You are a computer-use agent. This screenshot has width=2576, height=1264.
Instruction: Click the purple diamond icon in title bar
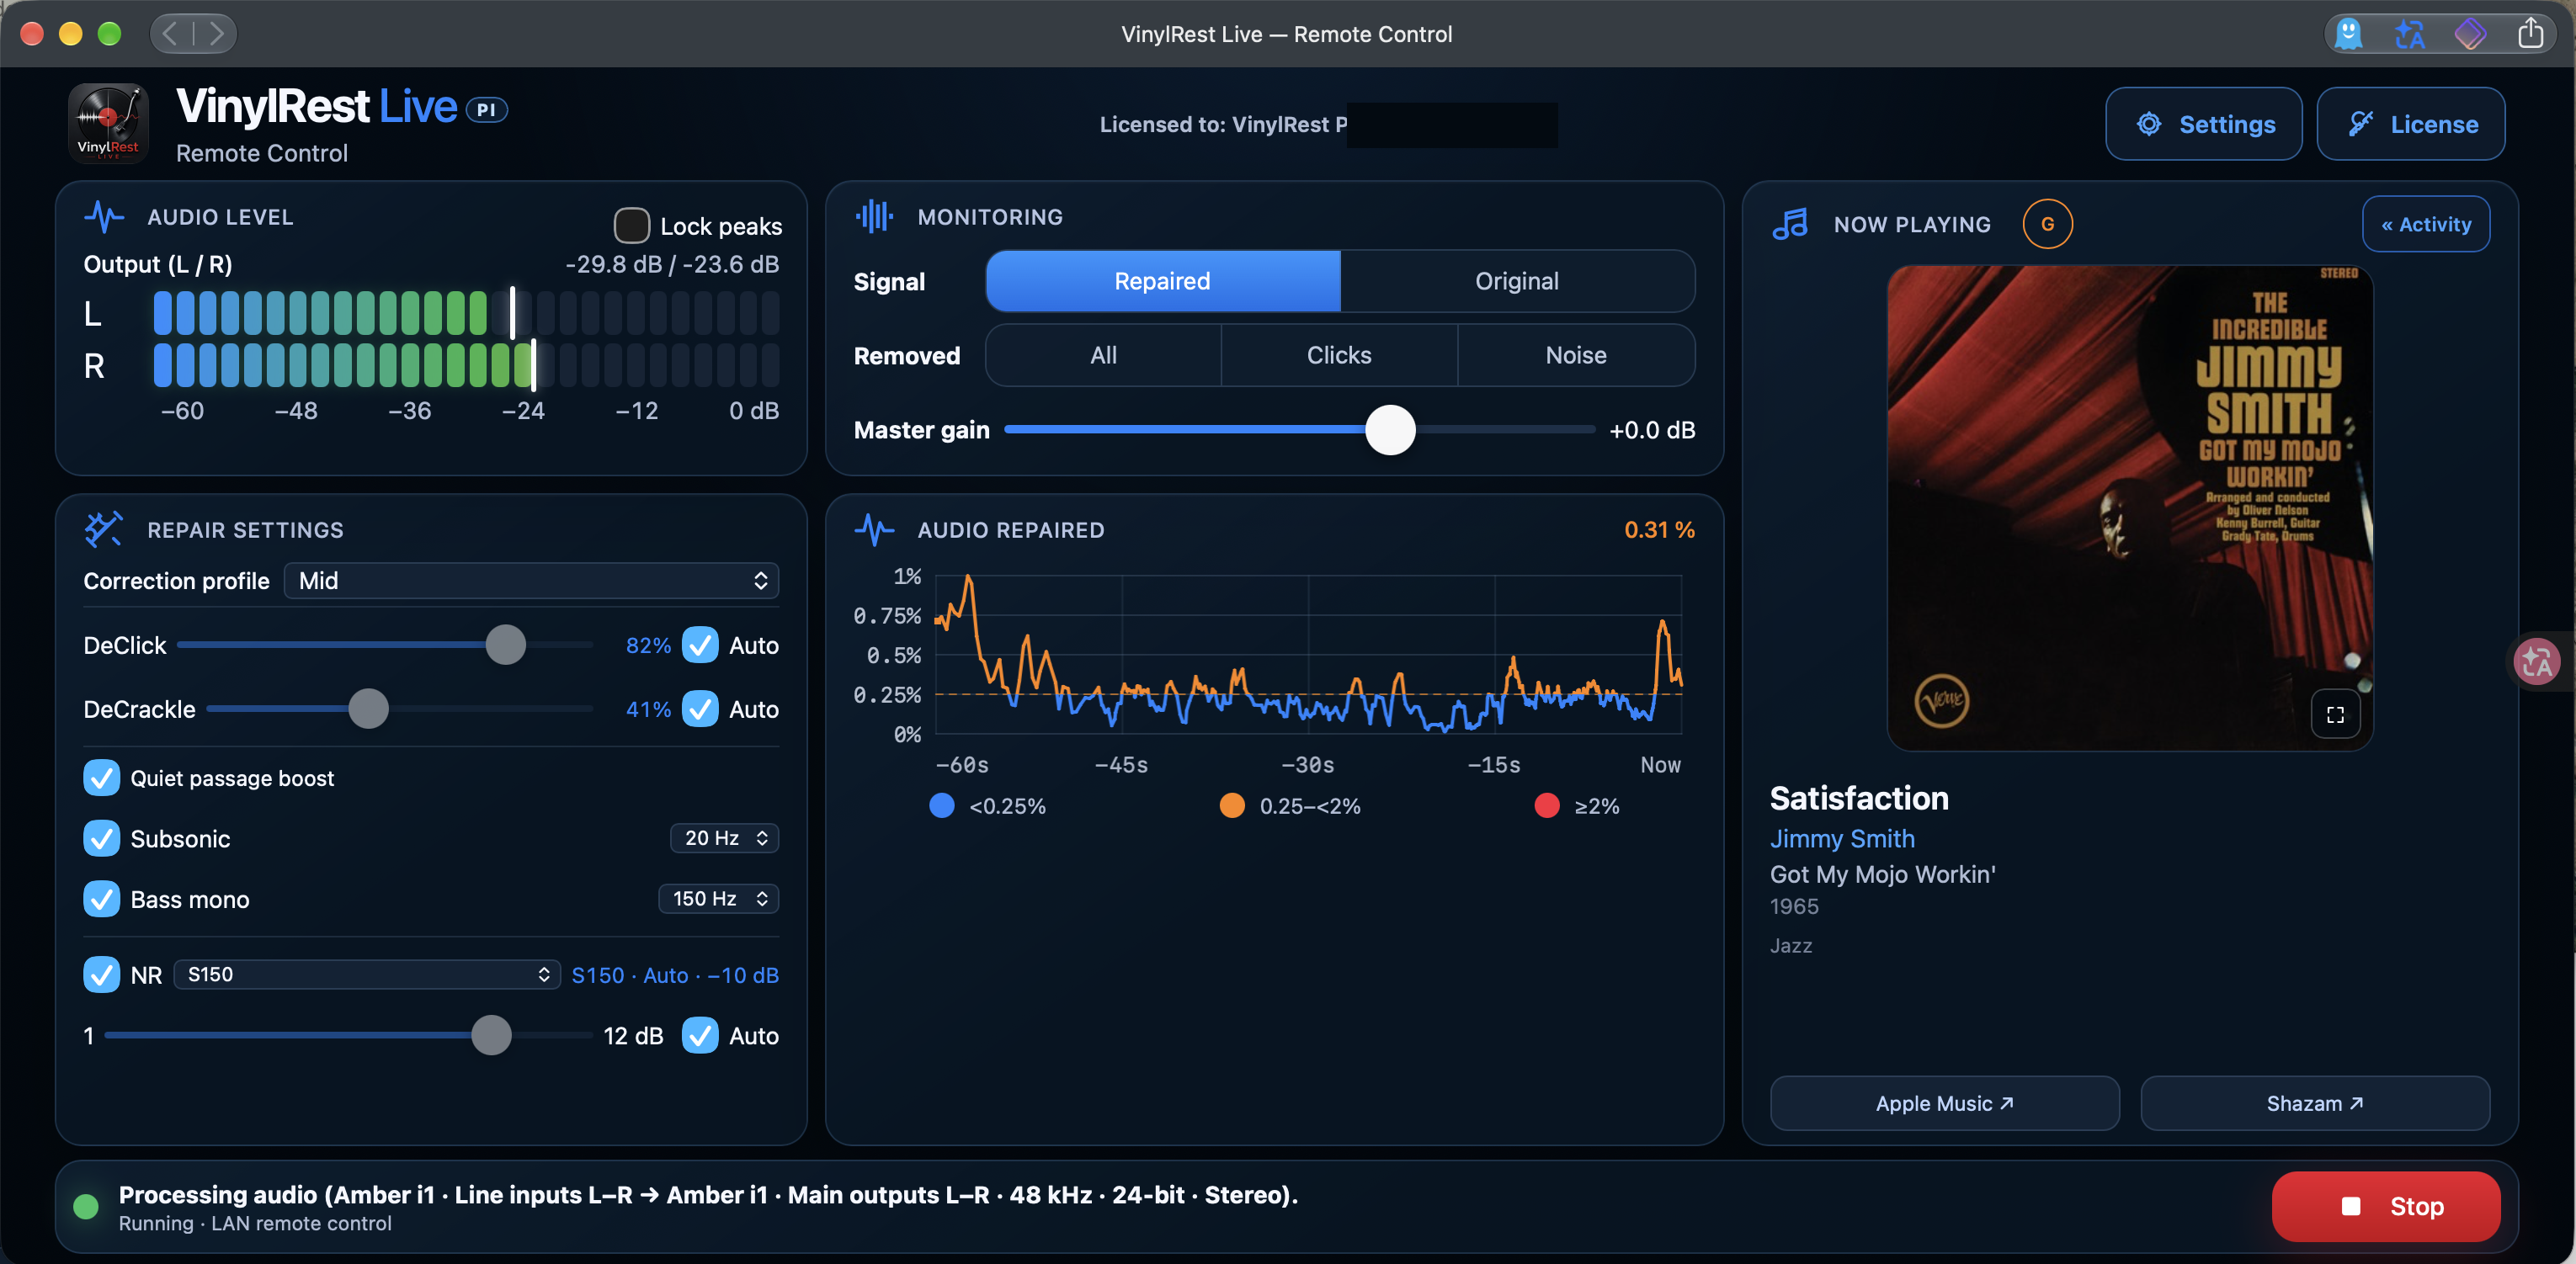pyautogui.click(x=2470, y=34)
